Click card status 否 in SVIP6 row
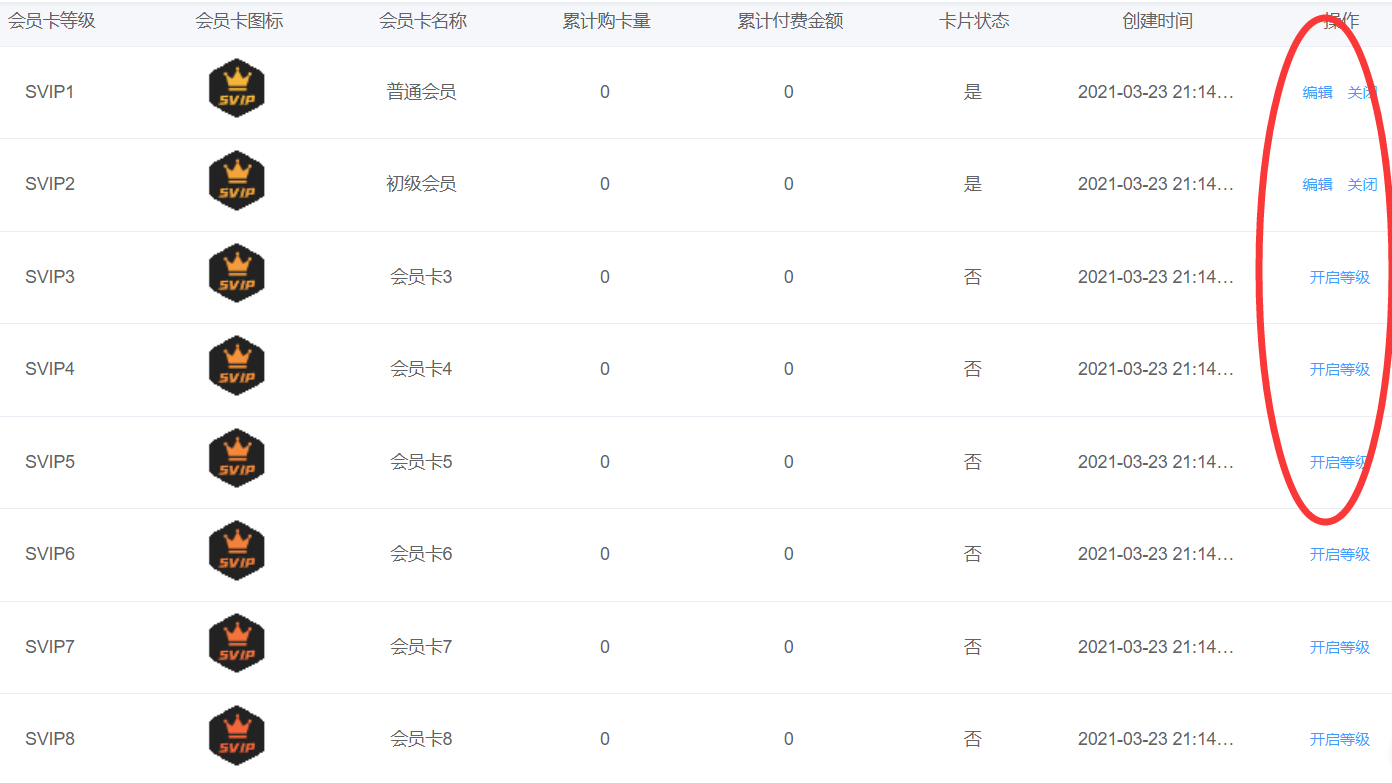Viewport: 1392px width, 783px height. coord(973,554)
